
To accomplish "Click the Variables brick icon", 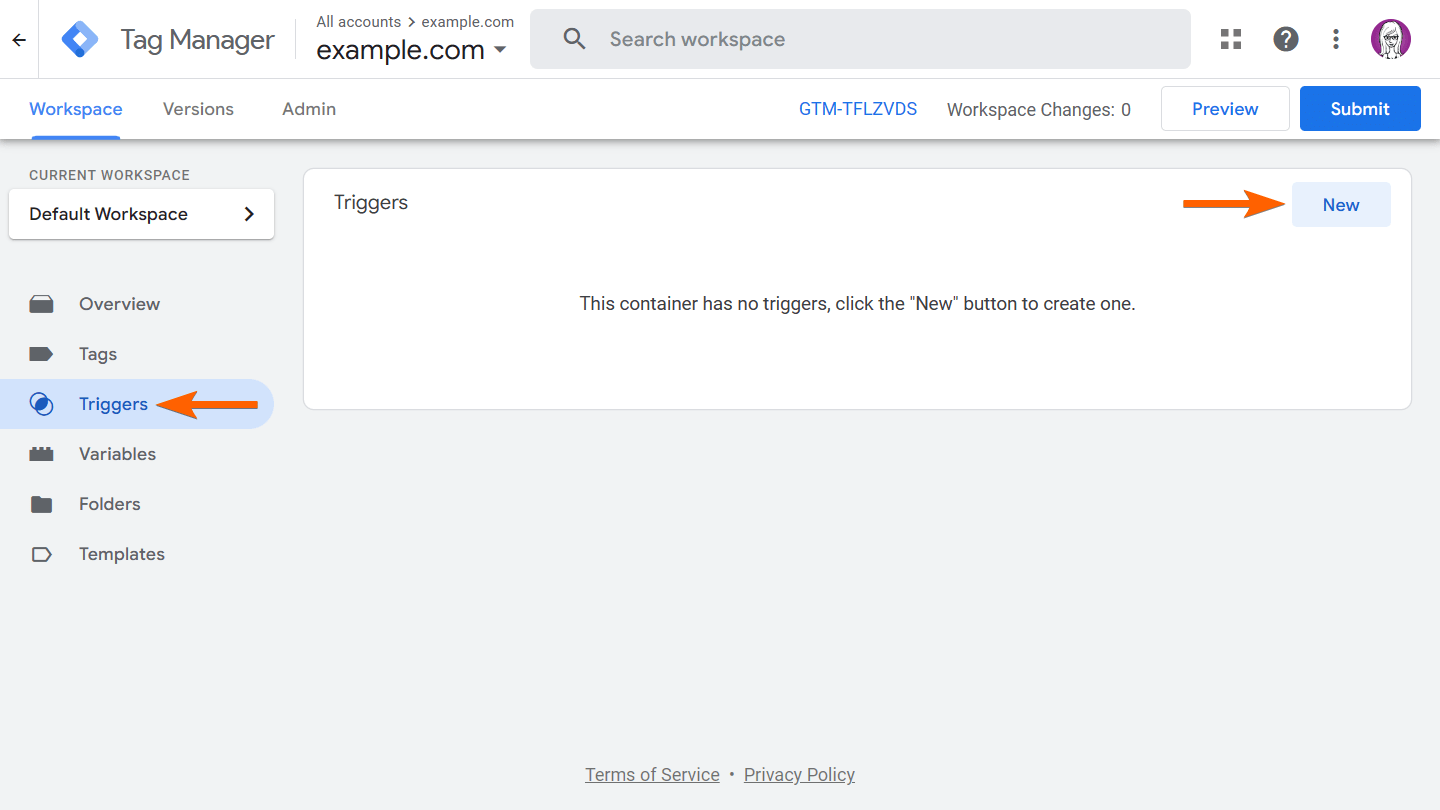I will [x=42, y=454].
